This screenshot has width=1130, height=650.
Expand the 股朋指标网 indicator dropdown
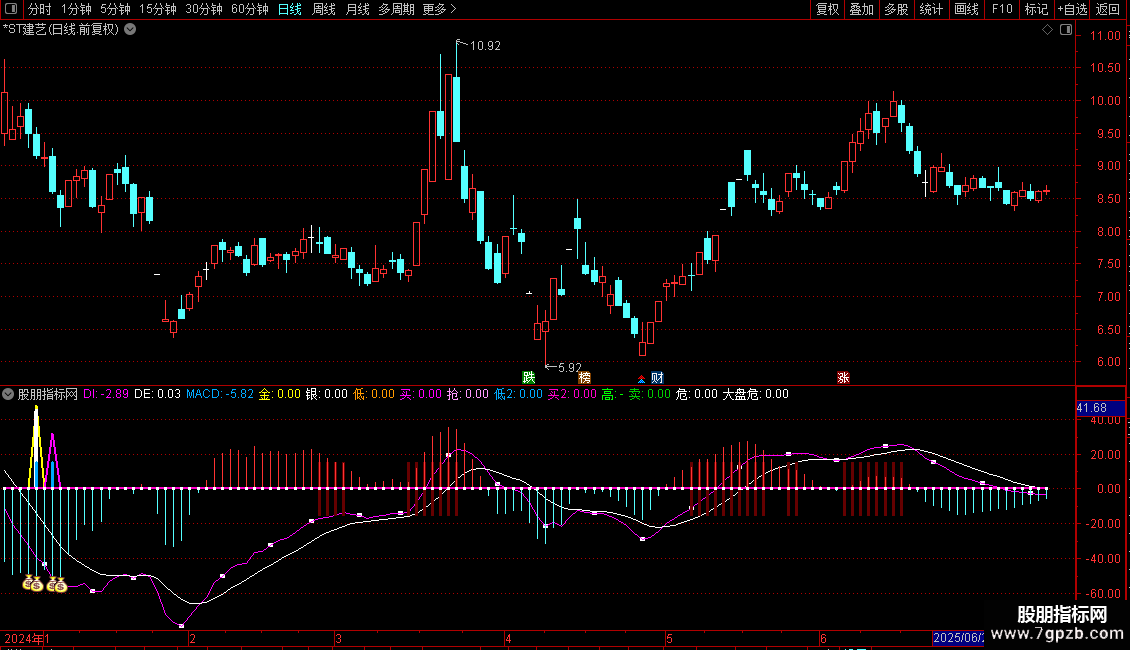click(9, 394)
